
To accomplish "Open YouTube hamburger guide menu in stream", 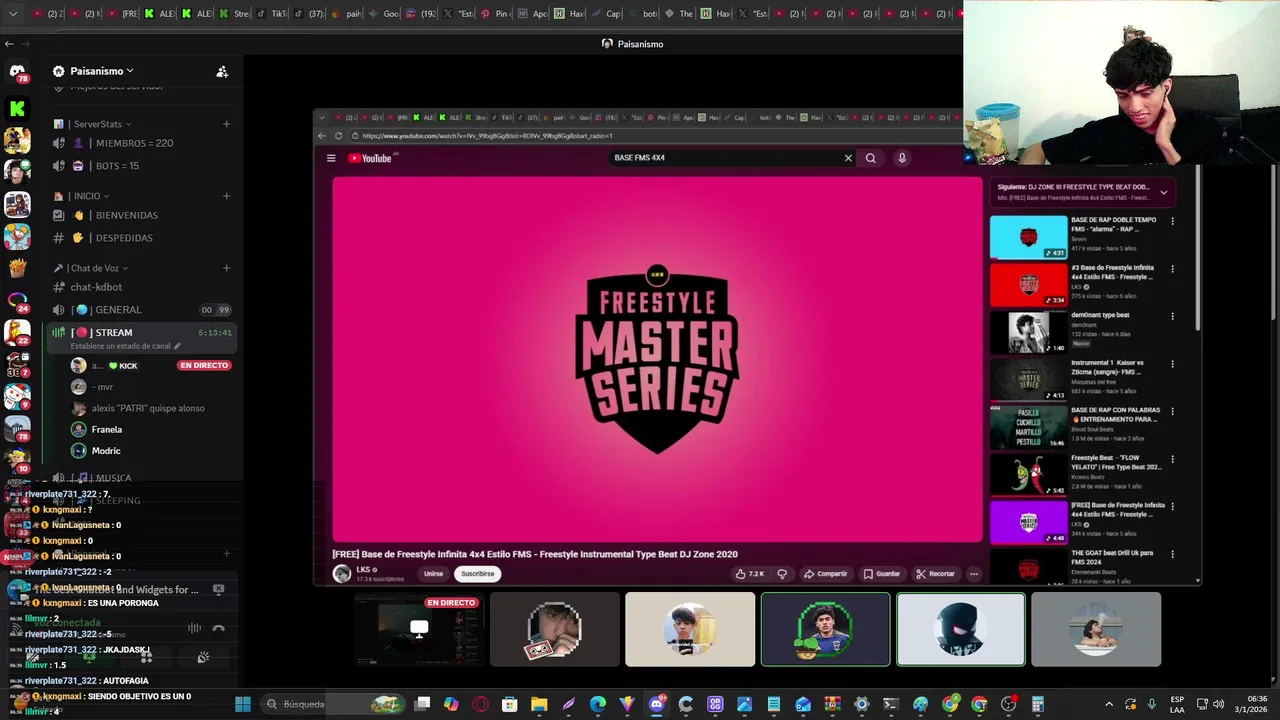I will coord(331,158).
